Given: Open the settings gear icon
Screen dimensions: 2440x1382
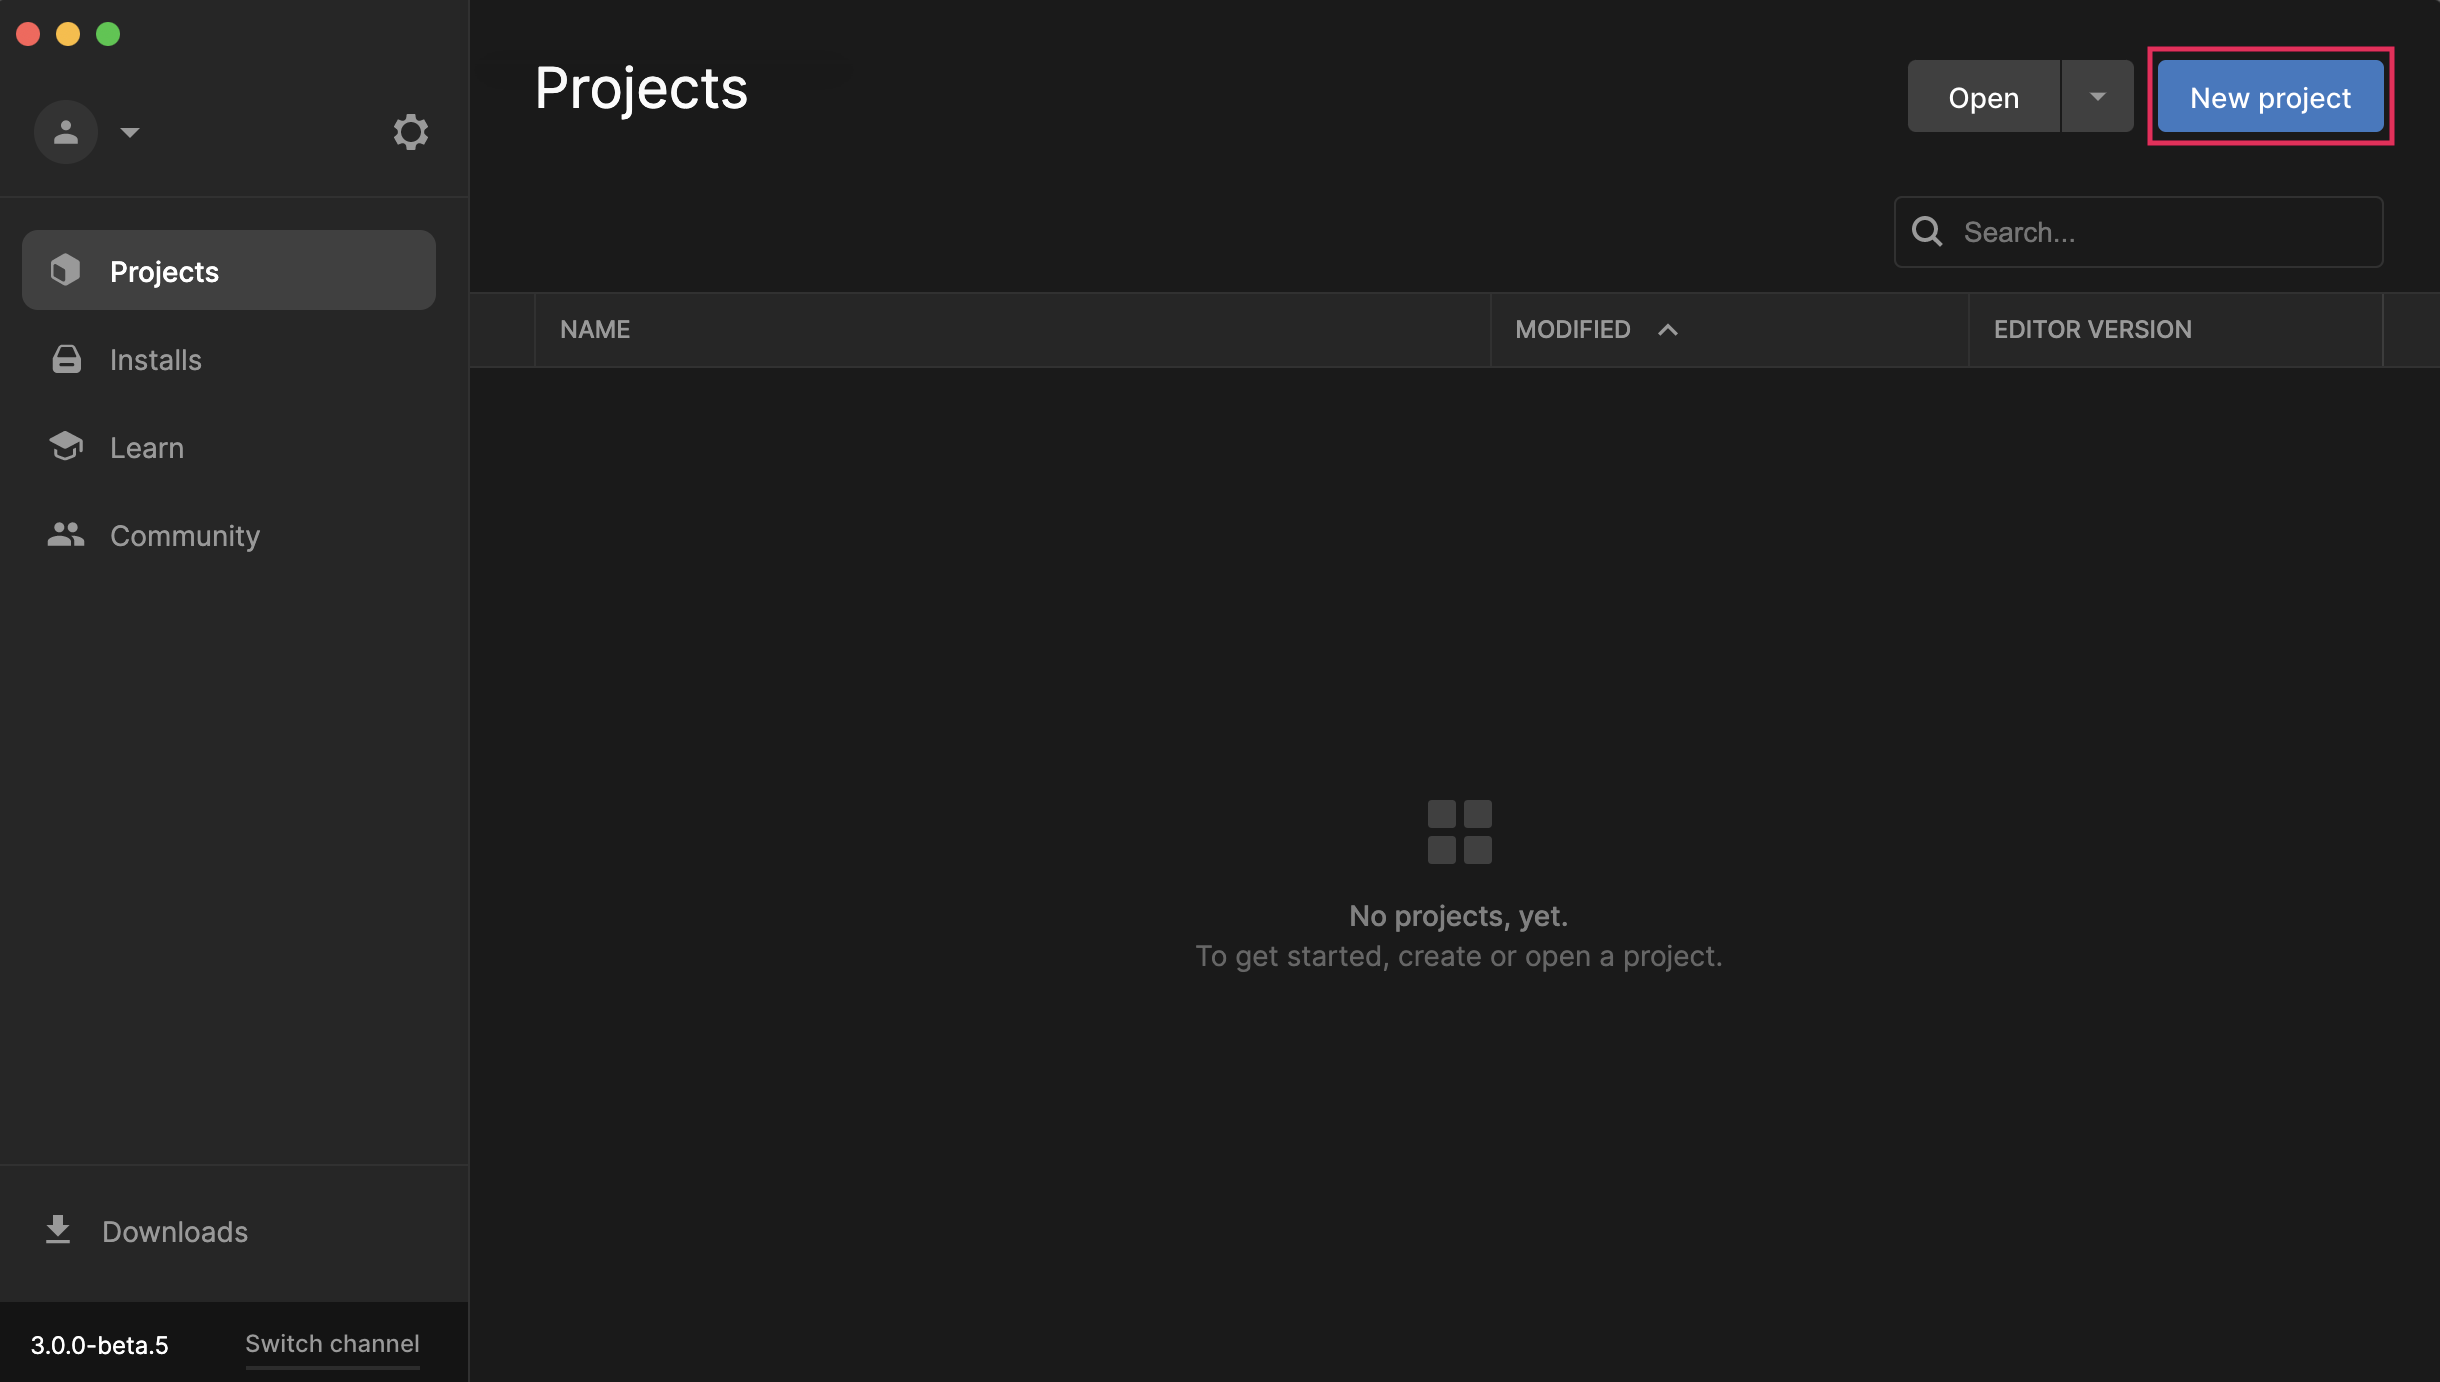Looking at the screenshot, I should tap(410, 132).
